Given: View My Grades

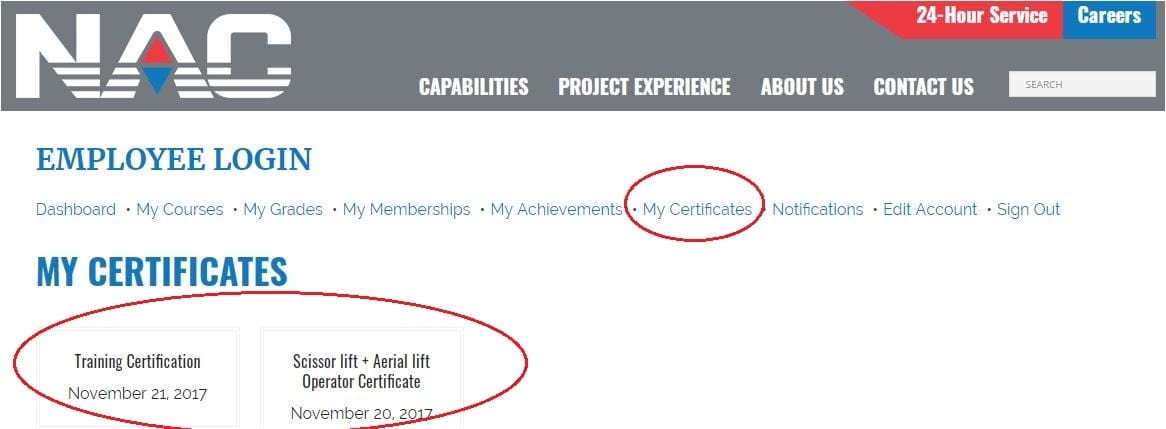Looking at the screenshot, I should click(x=283, y=210).
